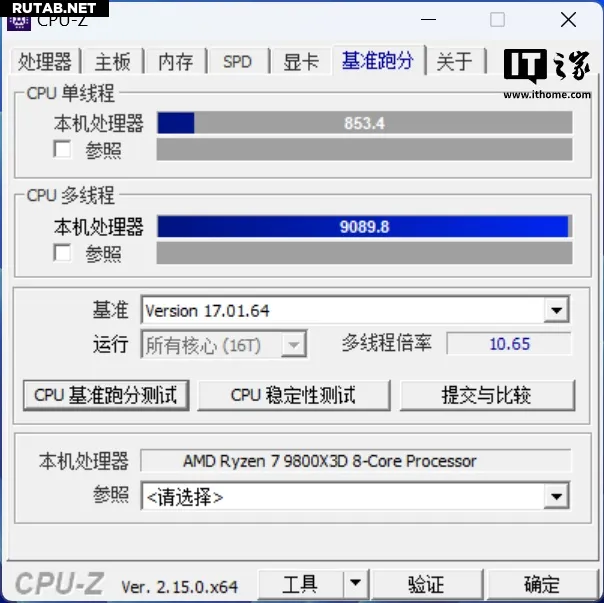This screenshot has height=603, width=604.
Task: Enable 参照 checkbox under CPU 单线程
Action: click(62, 149)
